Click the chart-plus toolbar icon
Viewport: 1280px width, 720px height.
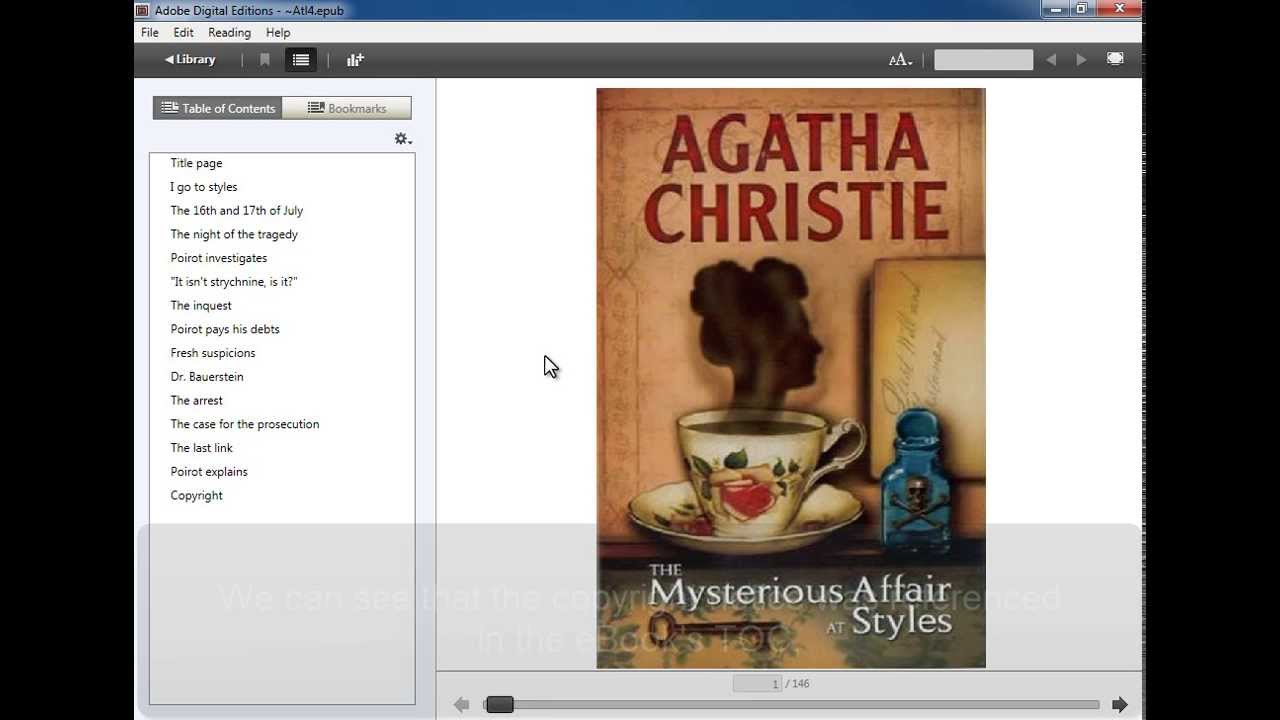[355, 60]
